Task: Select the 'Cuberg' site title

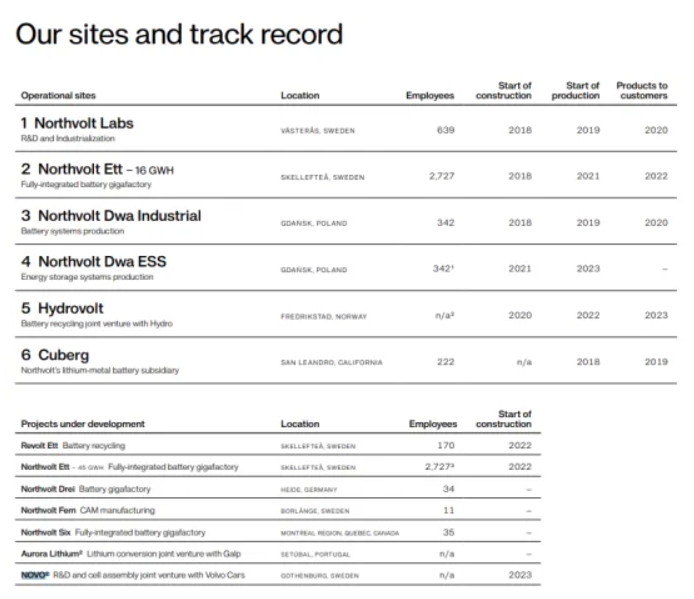Action: (x=63, y=355)
